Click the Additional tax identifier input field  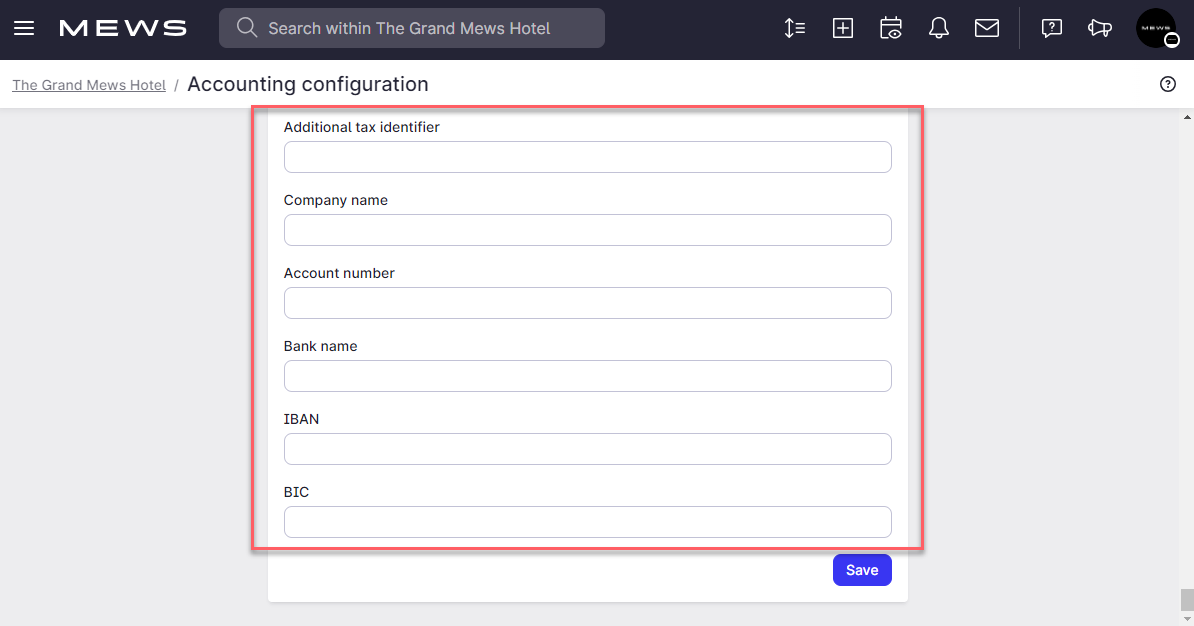(x=587, y=156)
